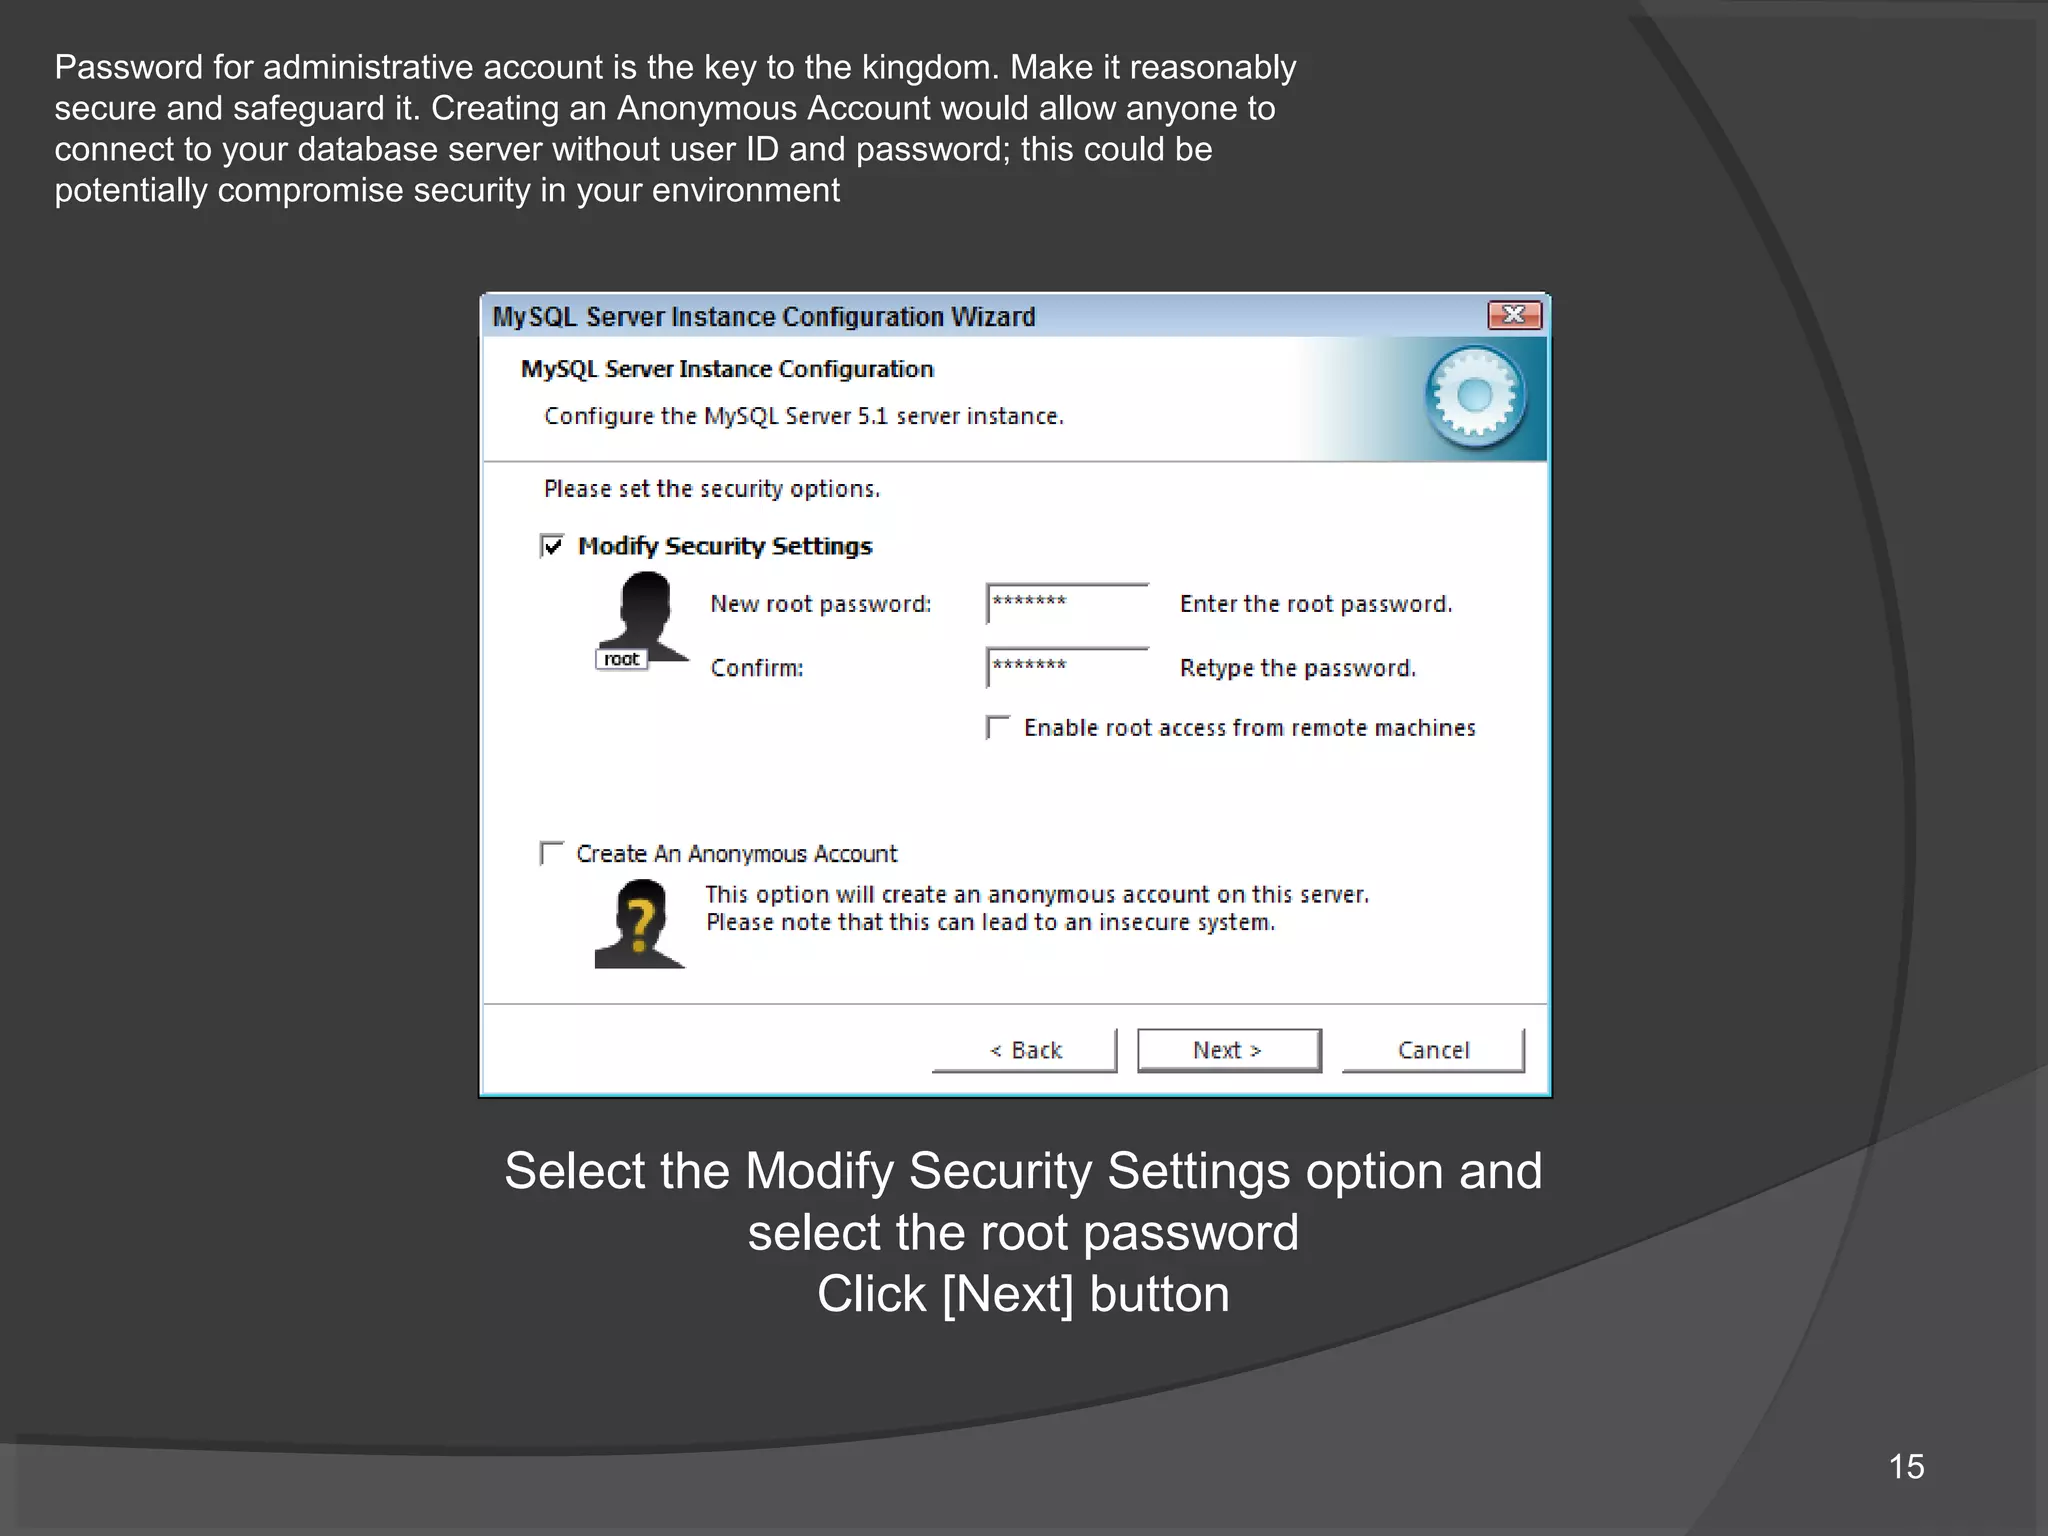Click the wizard title bar text
This screenshot has width=2048, height=1536.
pos(764,317)
